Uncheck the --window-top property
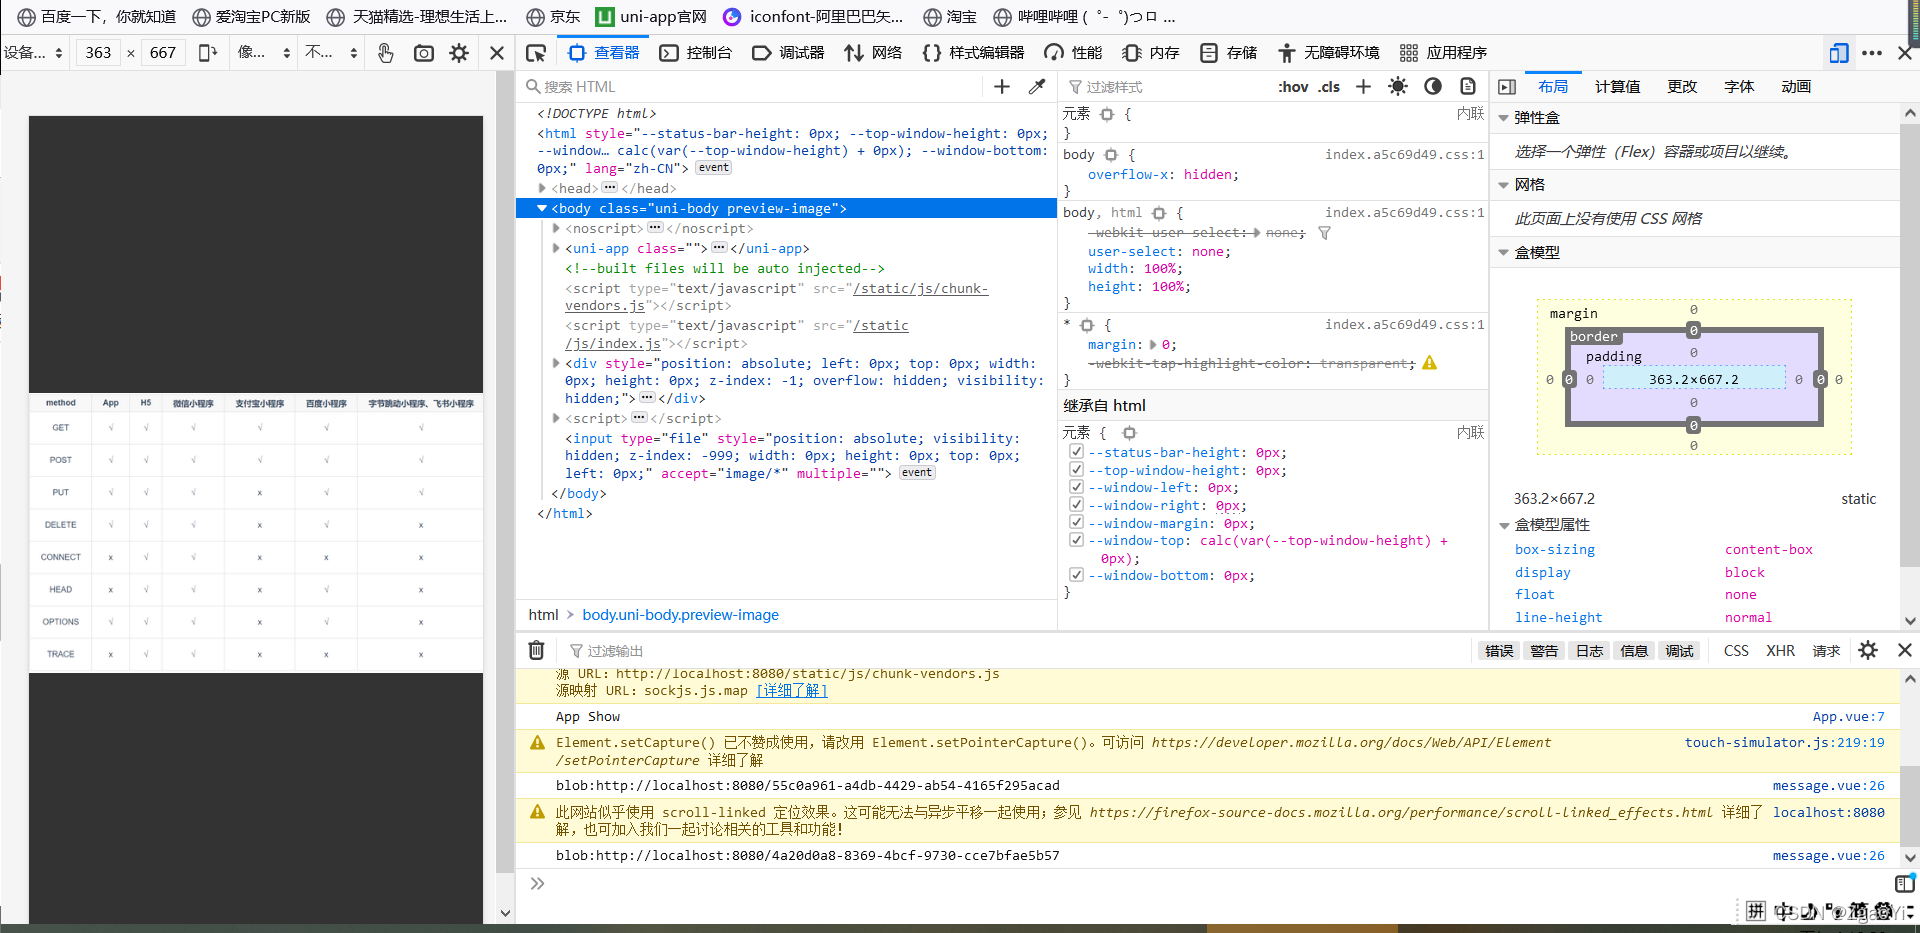 [1076, 540]
